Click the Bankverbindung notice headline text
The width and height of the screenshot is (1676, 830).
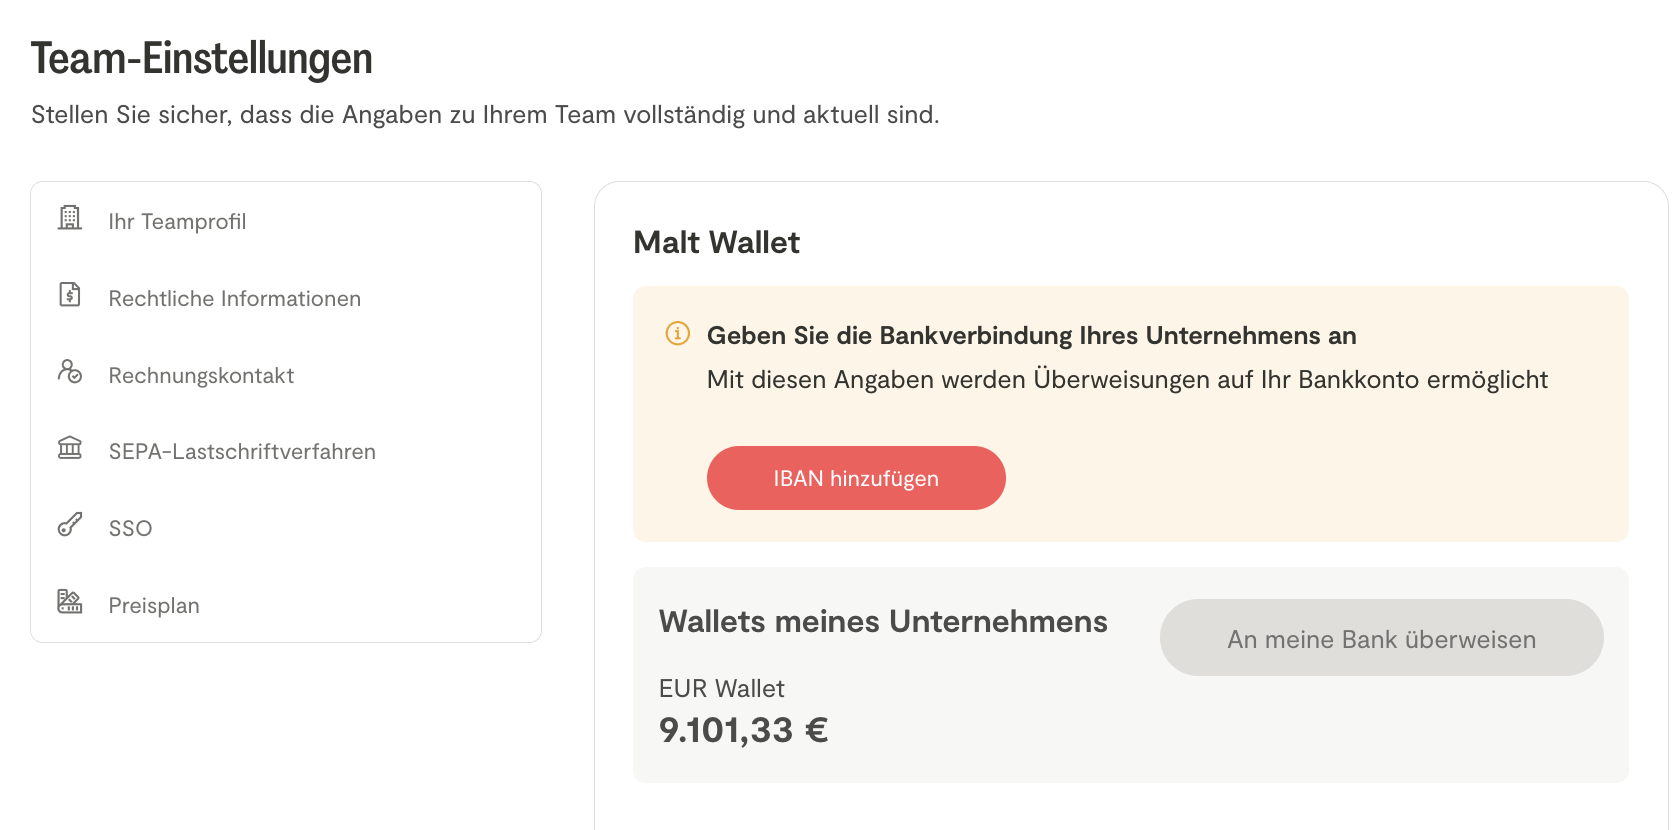(1031, 336)
